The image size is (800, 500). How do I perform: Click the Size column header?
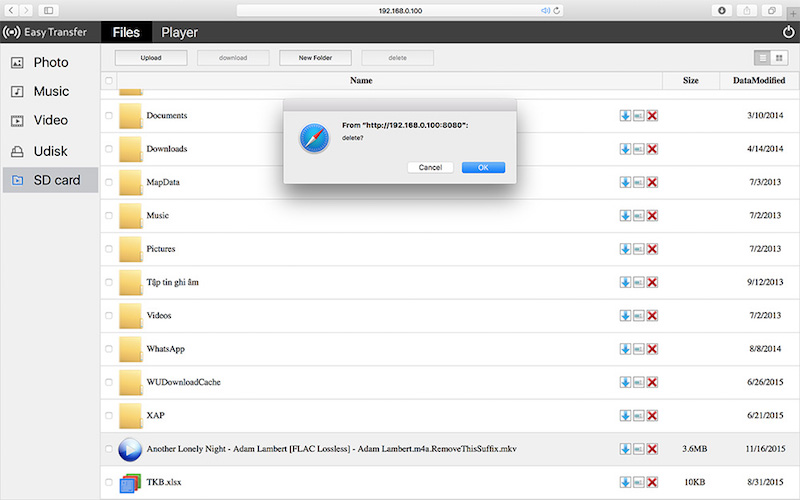click(x=691, y=81)
